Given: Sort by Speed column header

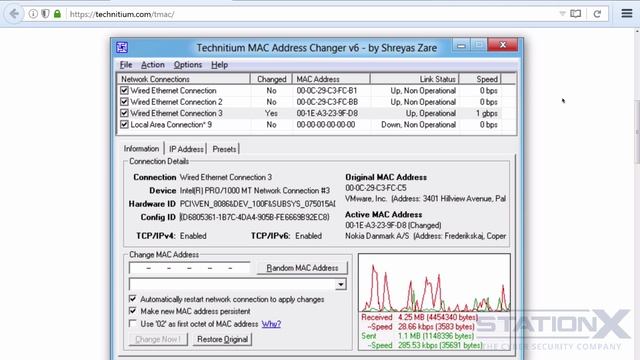Looking at the screenshot, I should tap(480, 79).
